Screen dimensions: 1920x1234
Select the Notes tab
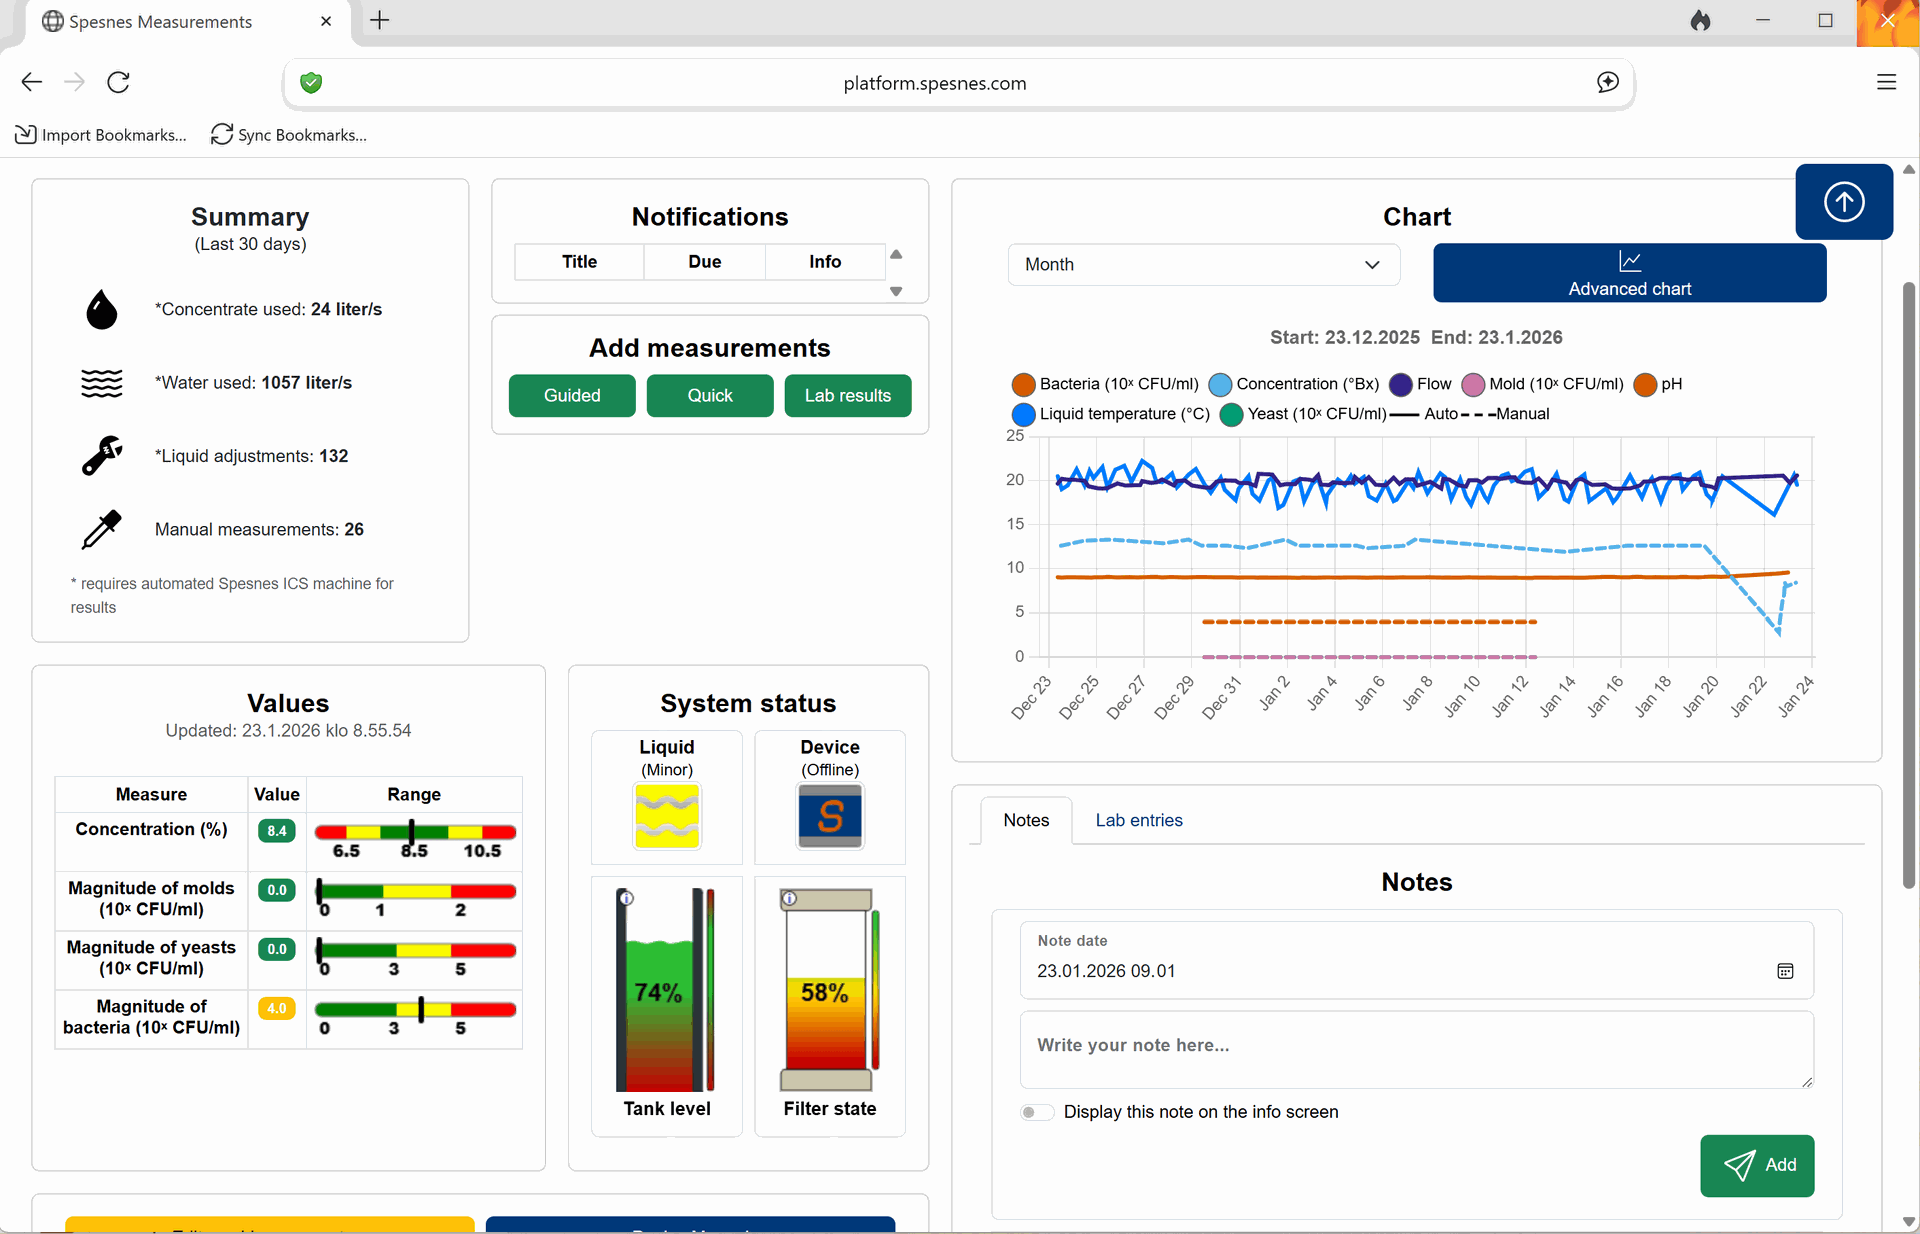pyautogui.click(x=1026, y=820)
